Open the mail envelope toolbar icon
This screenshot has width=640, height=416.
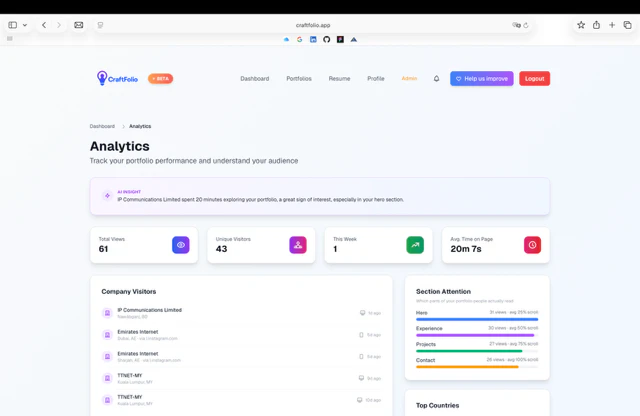(x=79, y=25)
